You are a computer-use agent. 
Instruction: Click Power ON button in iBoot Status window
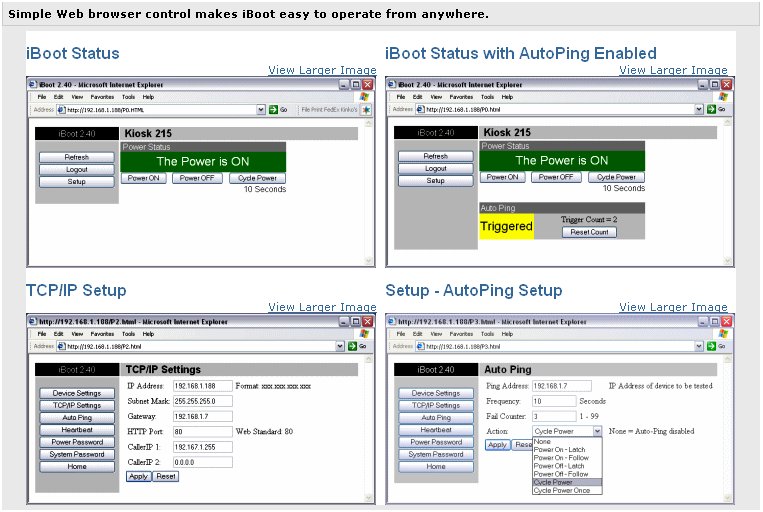pos(144,178)
